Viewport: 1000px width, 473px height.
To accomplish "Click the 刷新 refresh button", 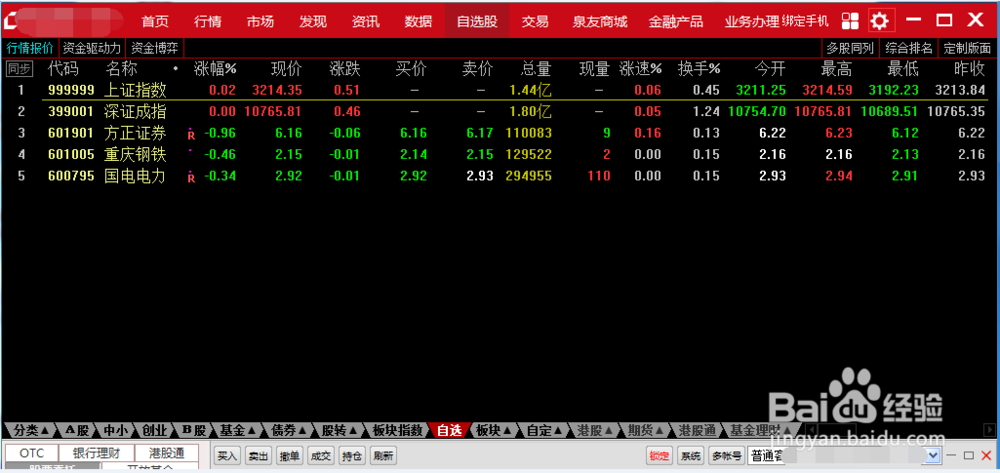I will pos(383,456).
